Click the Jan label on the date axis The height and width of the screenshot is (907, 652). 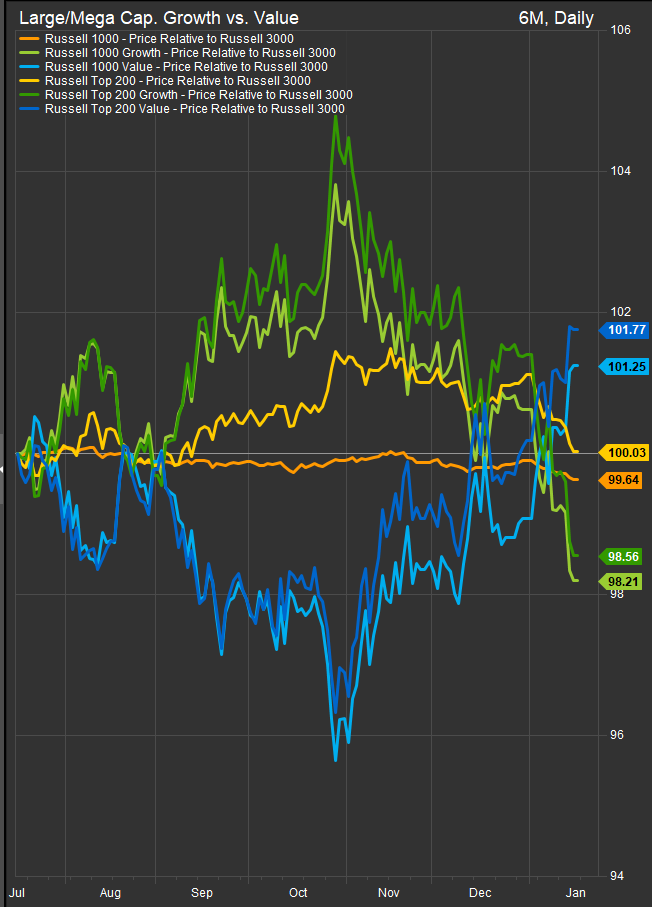click(576, 890)
